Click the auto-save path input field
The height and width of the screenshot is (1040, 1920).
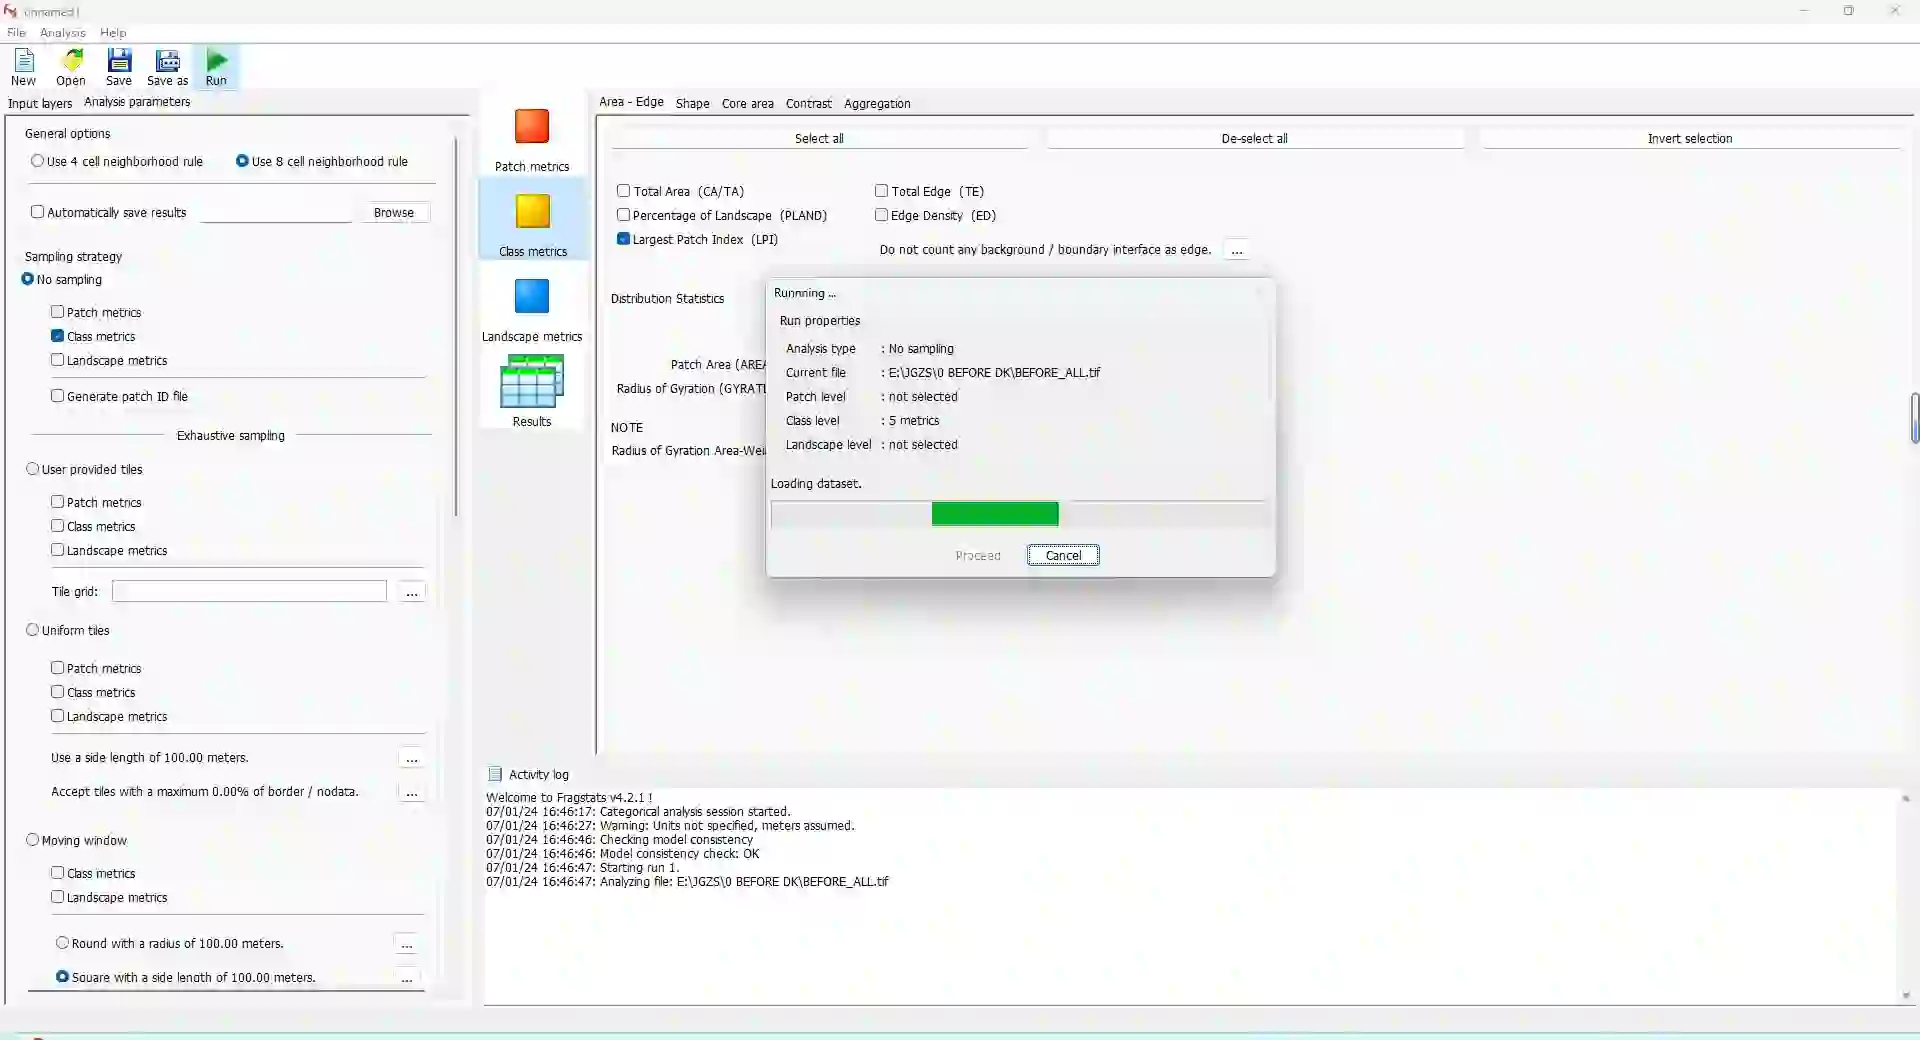277,212
